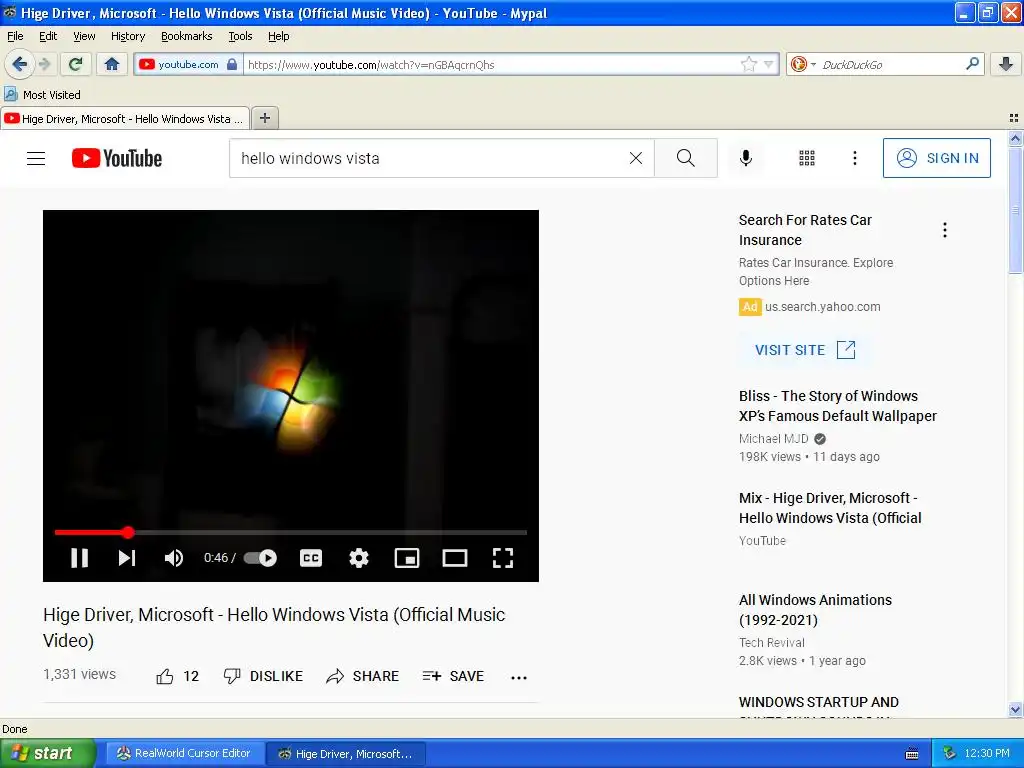Open Bliss Story of Windows XP video
Image resolution: width=1024 pixels, height=768 pixels.
838,406
